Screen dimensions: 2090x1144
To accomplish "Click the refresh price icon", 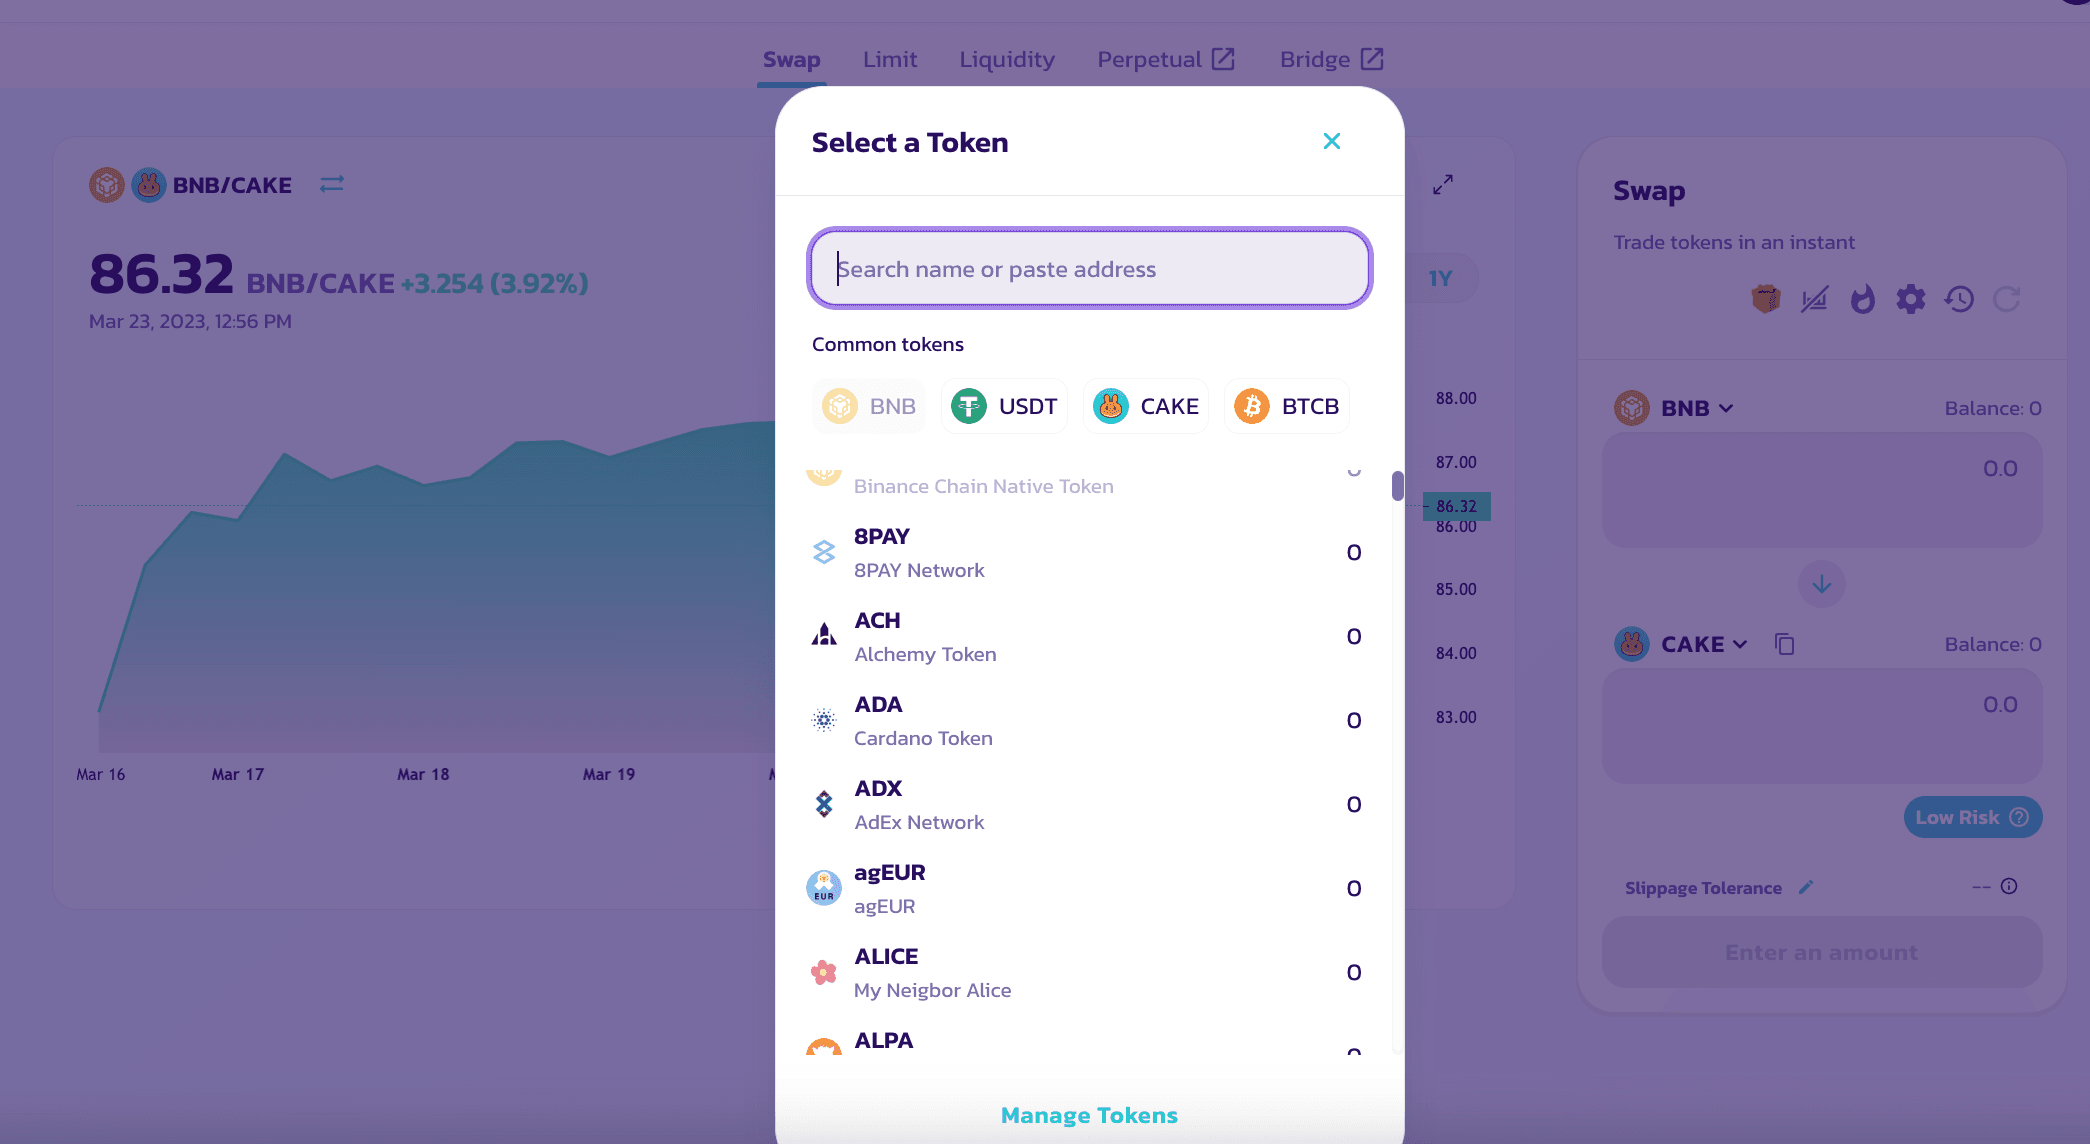I will 2007,298.
